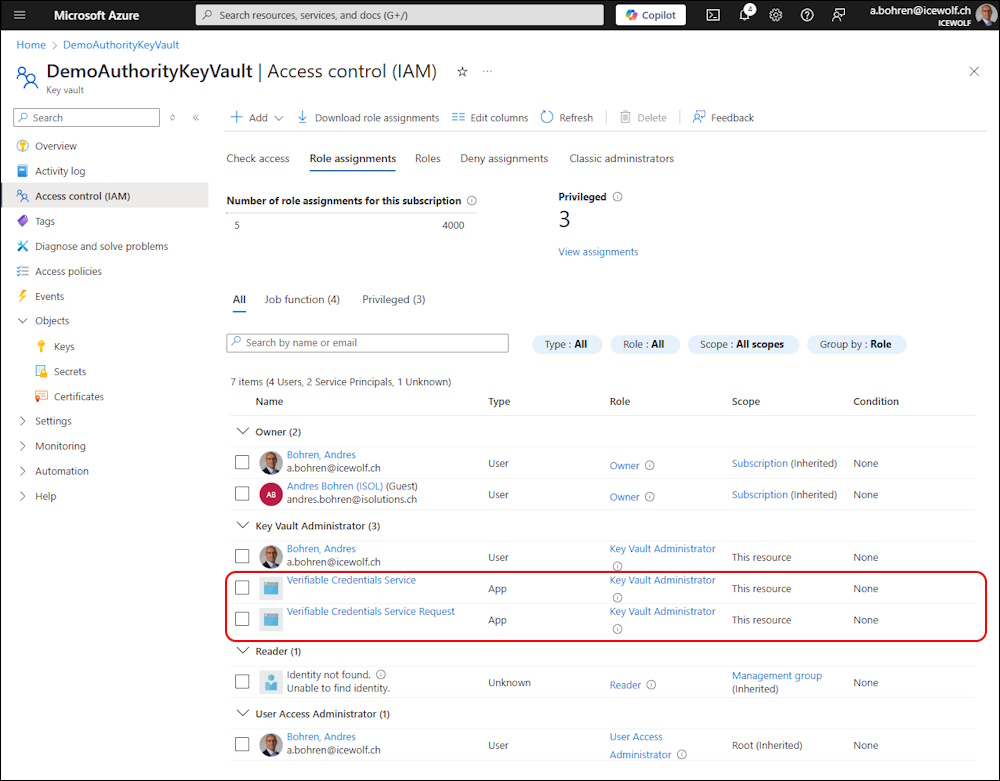Click the Keys icon under Objects

tap(41, 346)
